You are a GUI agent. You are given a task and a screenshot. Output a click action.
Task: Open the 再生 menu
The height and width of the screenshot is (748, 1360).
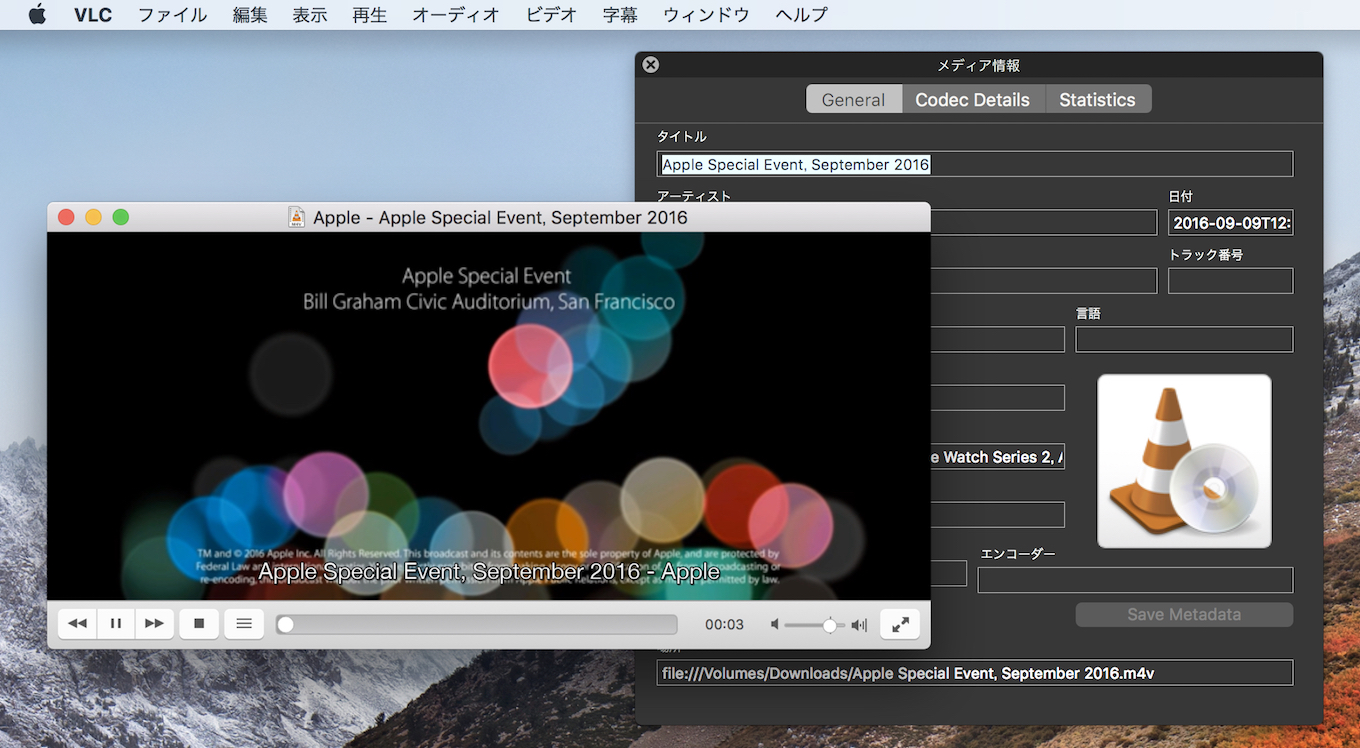370,15
